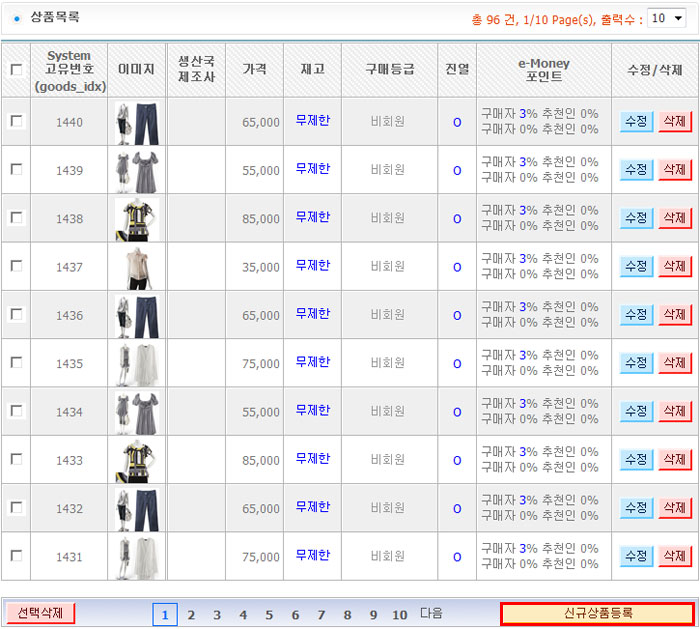Click 삭제 button for product 1440

coord(675,121)
